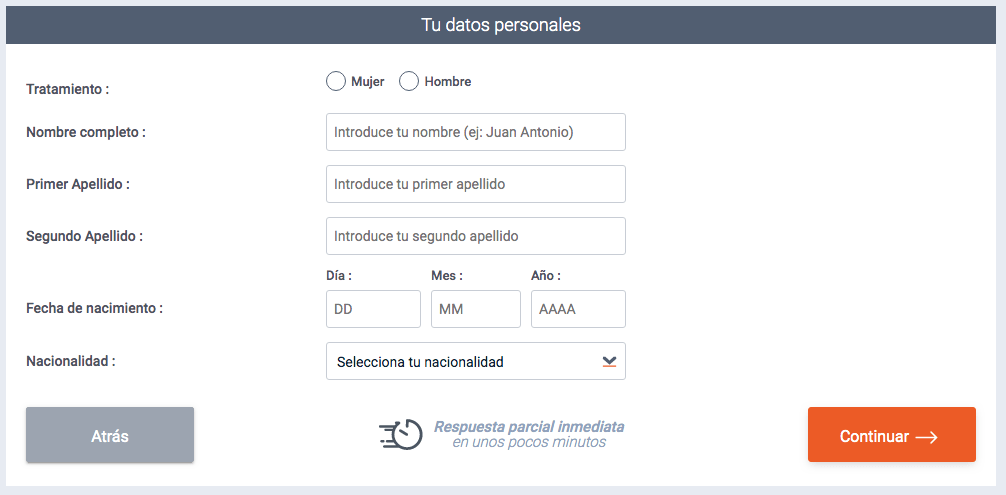Screen dimensions: 1006x495
Task: Select the DD day field
Action: pyautogui.click(x=373, y=309)
